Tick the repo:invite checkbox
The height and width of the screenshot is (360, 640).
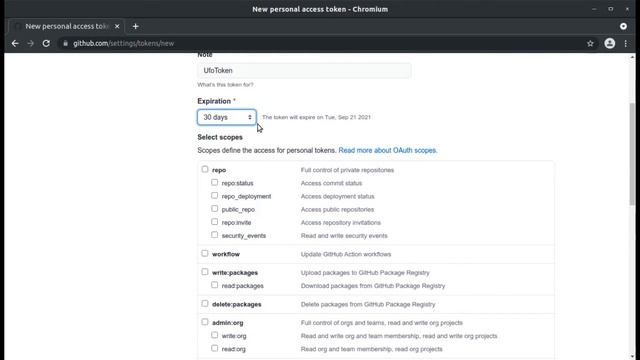(x=215, y=222)
